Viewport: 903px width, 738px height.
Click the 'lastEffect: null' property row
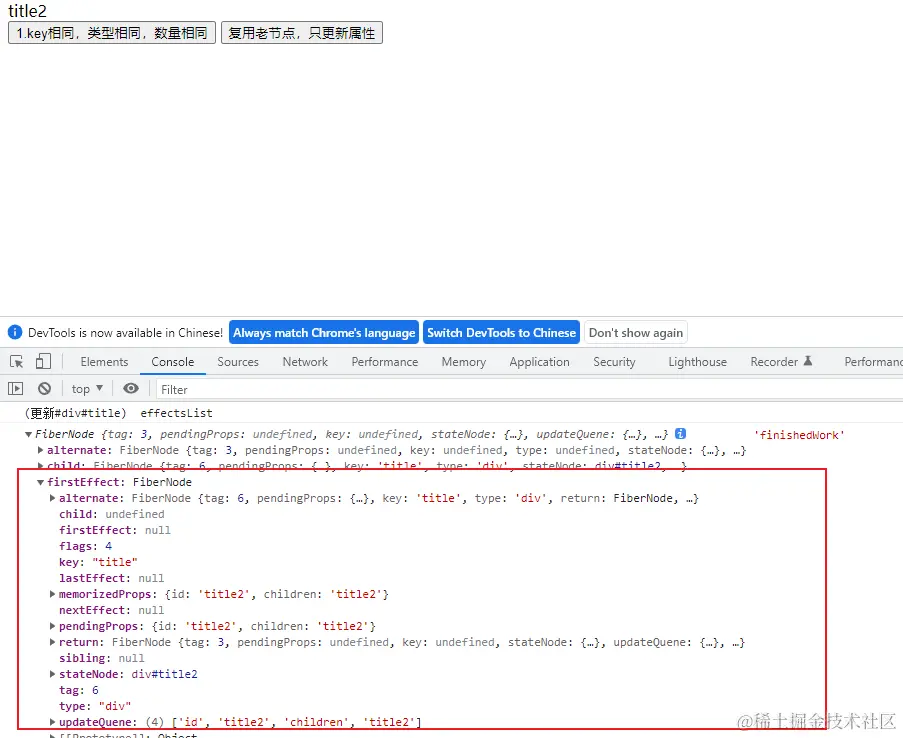[111, 578]
